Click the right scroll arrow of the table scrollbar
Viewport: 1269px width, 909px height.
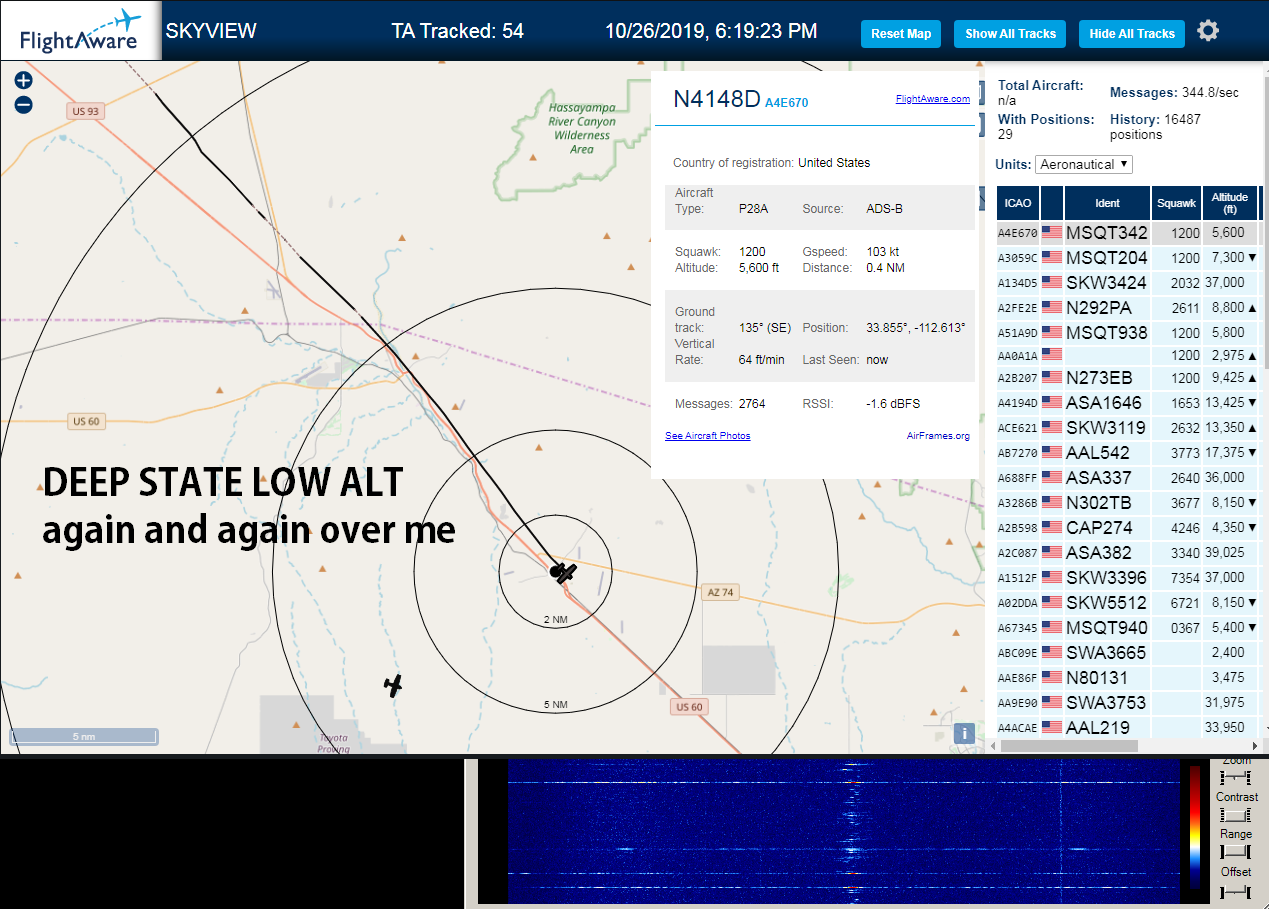click(1256, 746)
